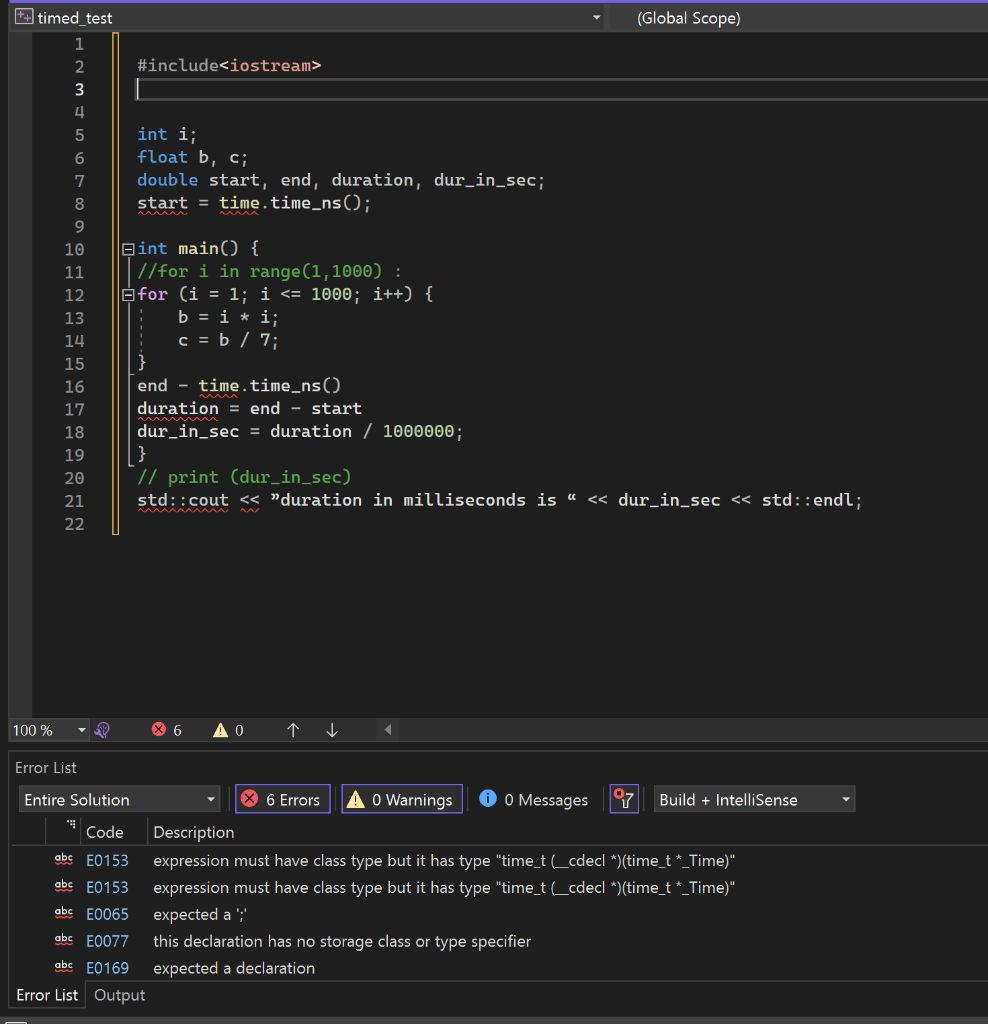Open the second E0153 error code link
988x1024 pixels.
[x=107, y=888]
